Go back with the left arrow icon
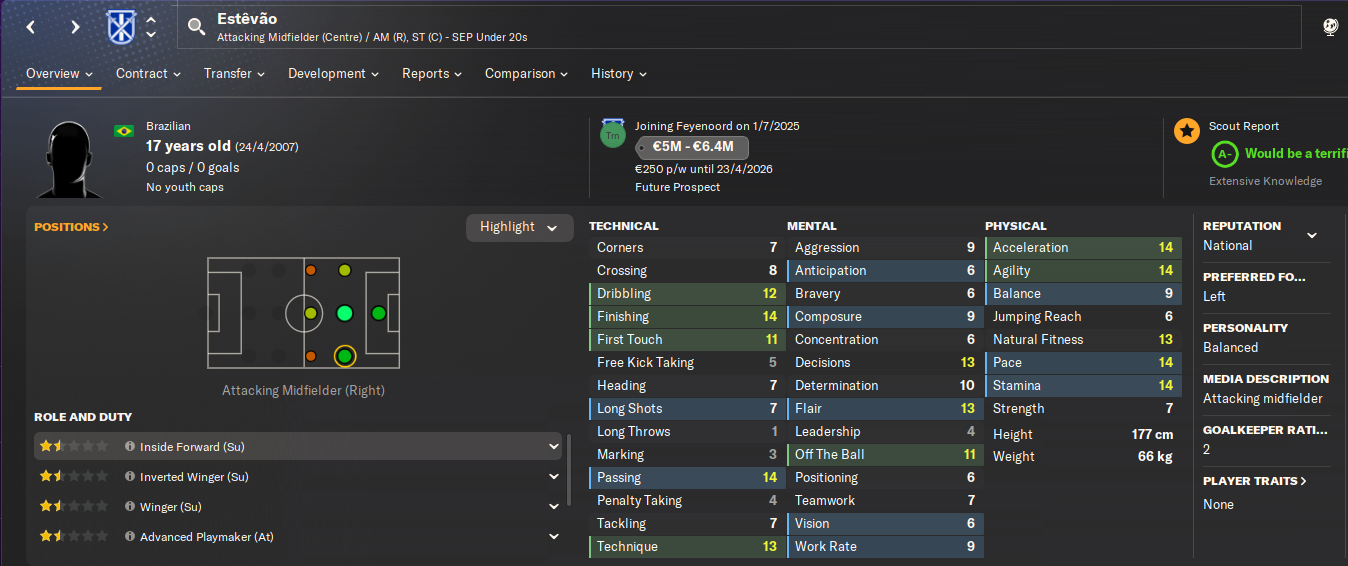The height and width of the screenshot is (566, 1348). [31, 27]
